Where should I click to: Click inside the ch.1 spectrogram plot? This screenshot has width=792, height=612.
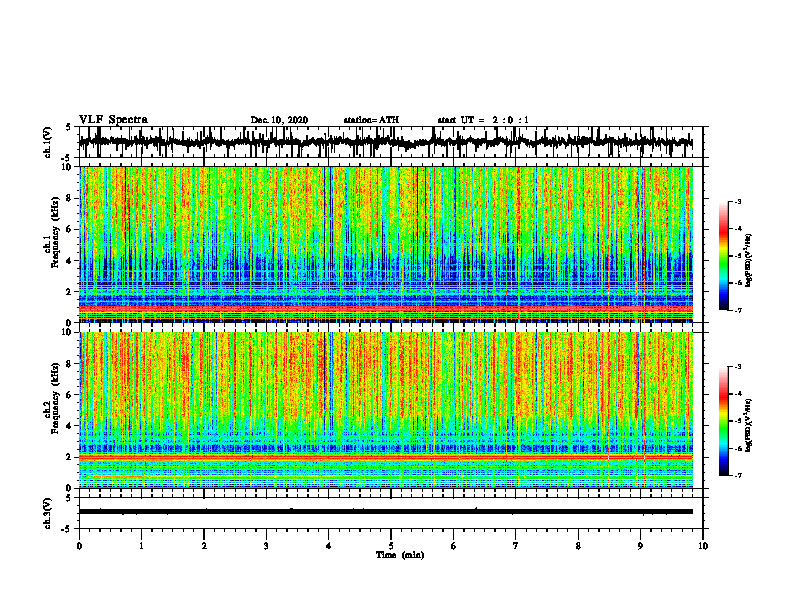click(x=385, y=244)
